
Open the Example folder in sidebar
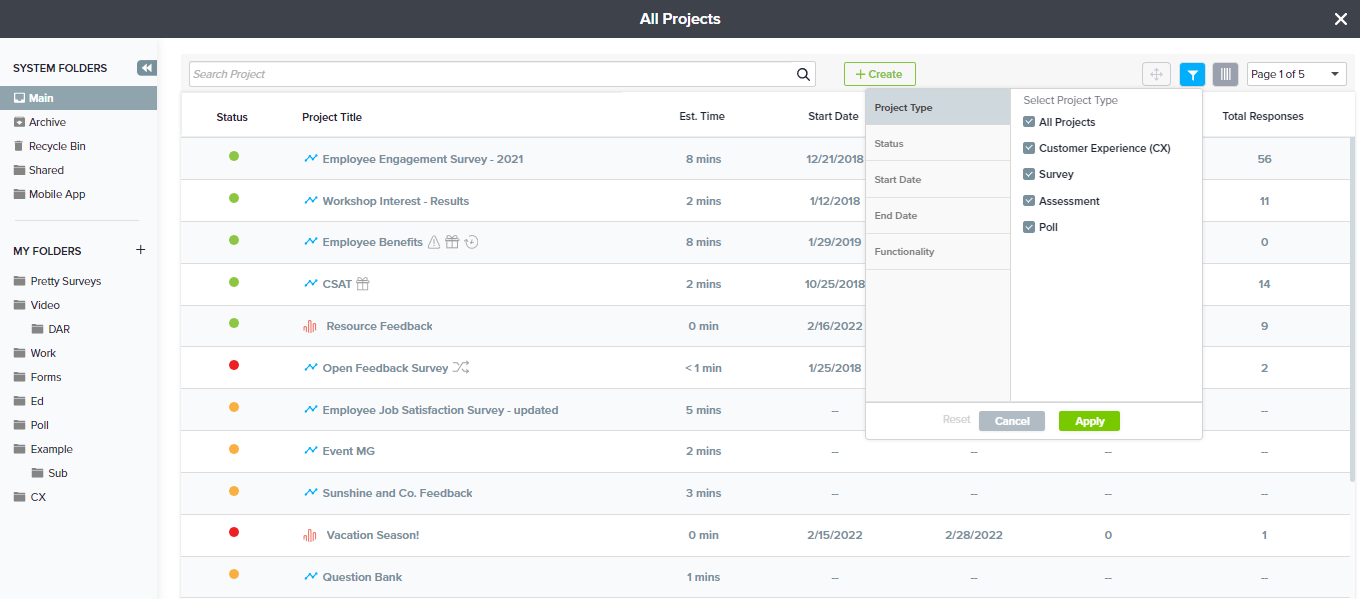click(x=51, y=449)
